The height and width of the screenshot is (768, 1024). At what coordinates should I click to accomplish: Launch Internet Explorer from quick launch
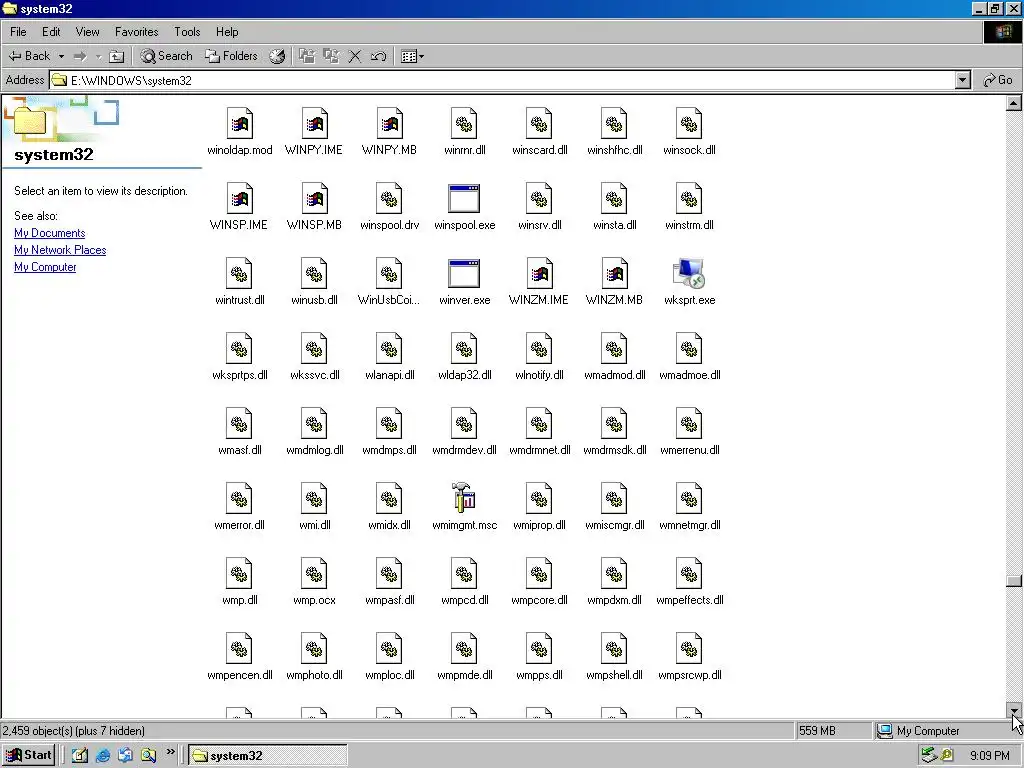coord(103,755)
